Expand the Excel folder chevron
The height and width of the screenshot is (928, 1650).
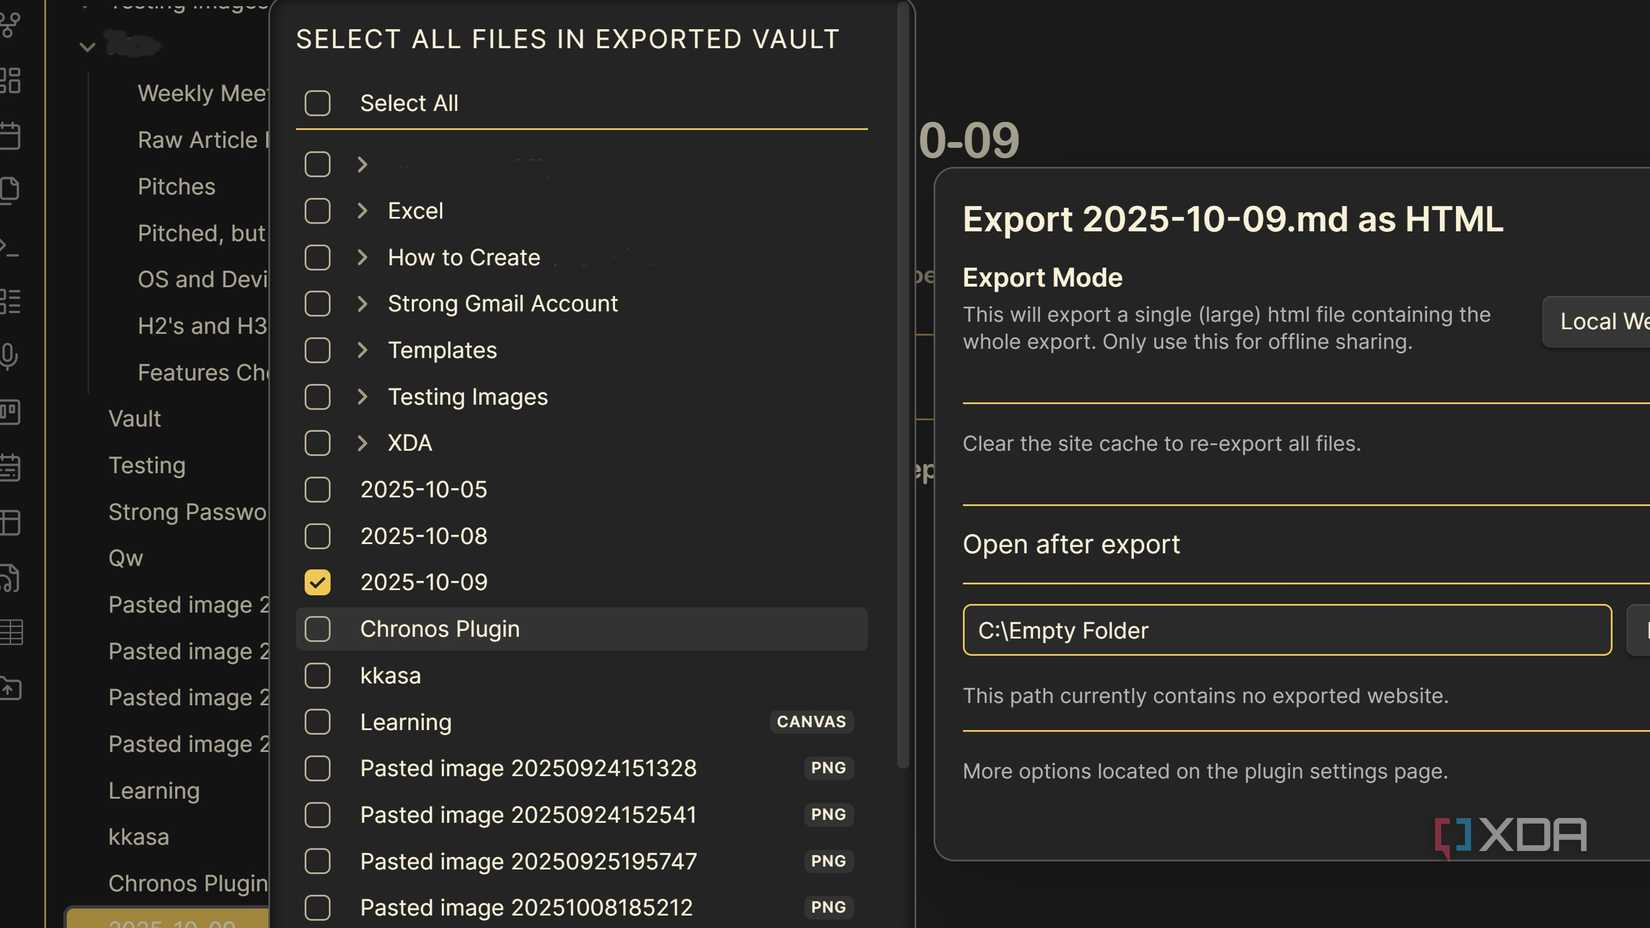coord(362,210)
